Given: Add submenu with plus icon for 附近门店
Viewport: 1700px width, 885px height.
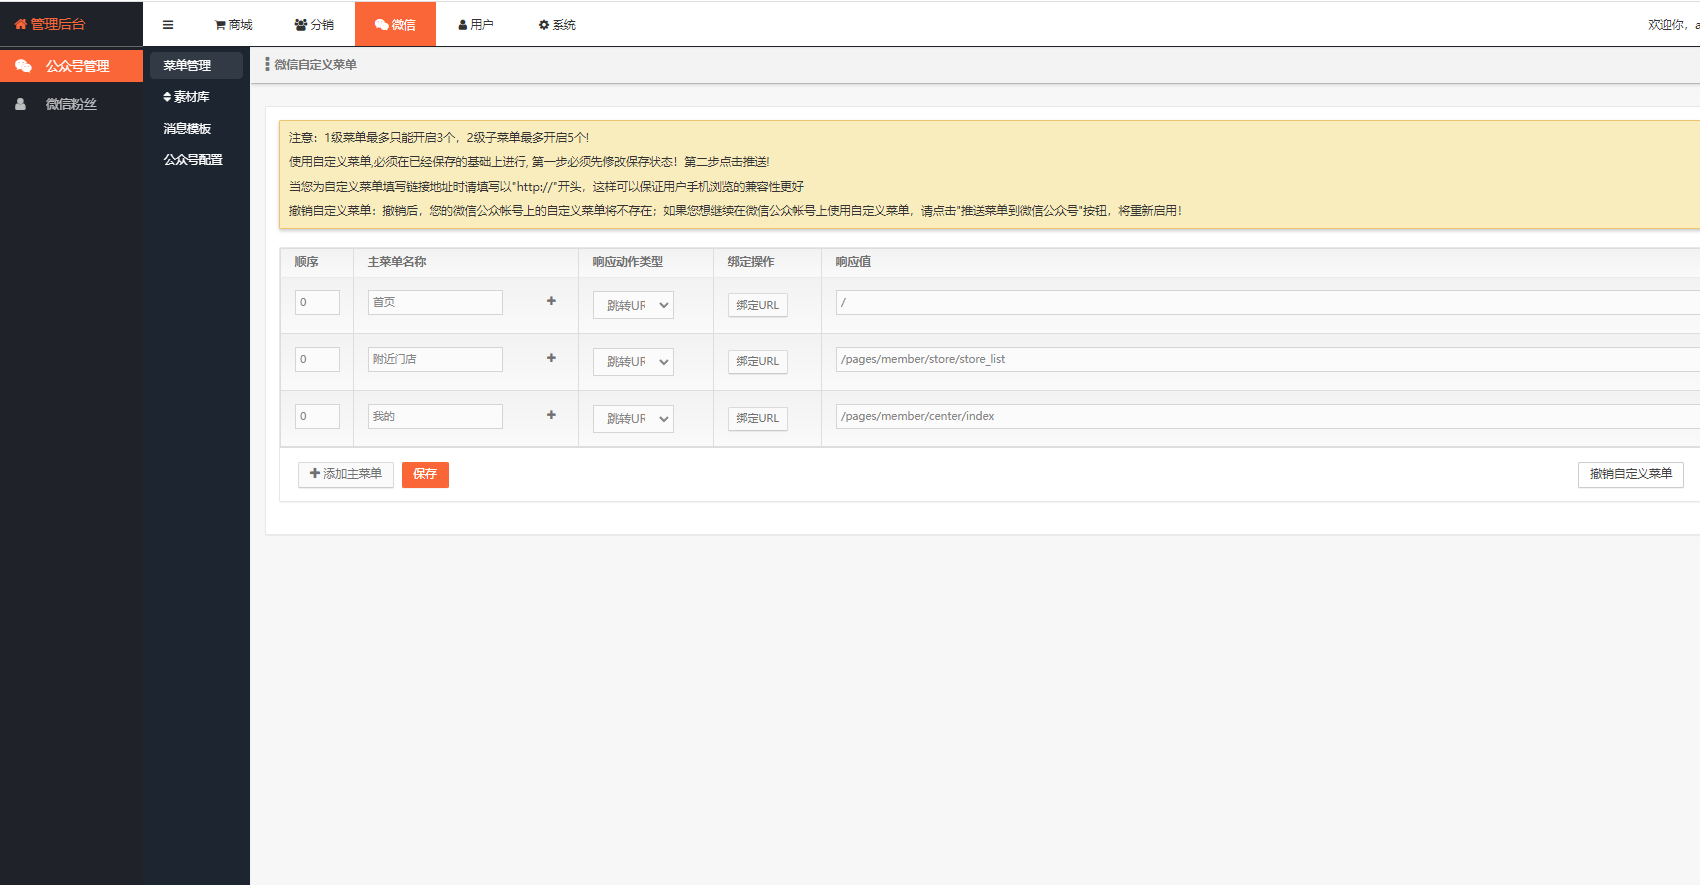Looking at the screenshot, I should (x=551, y=358).
